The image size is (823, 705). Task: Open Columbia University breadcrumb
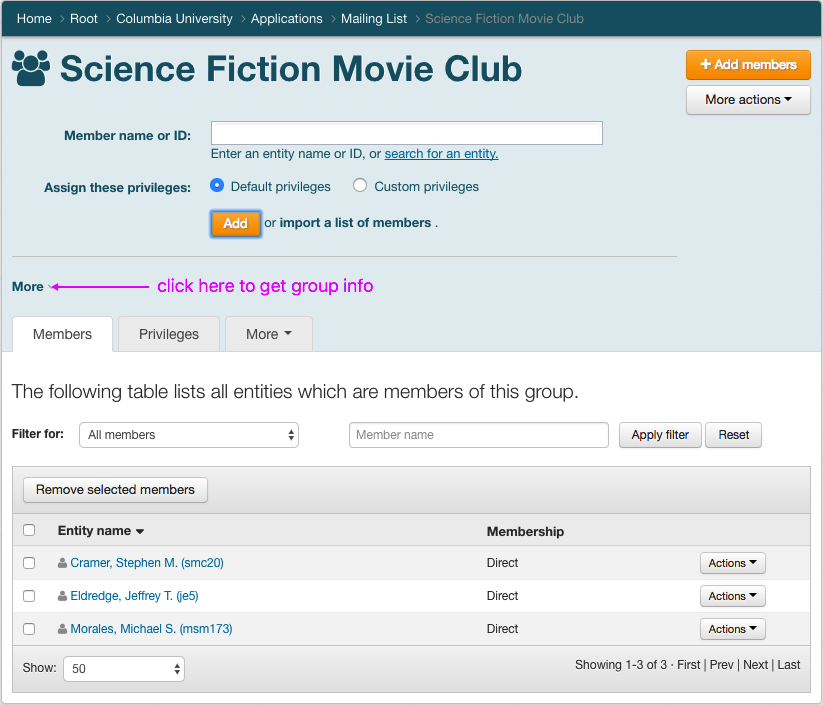(174, 18)
